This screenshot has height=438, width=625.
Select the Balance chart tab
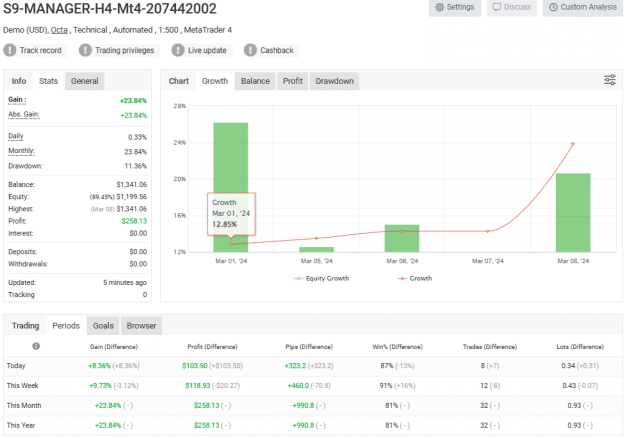[x=255, y=81]
